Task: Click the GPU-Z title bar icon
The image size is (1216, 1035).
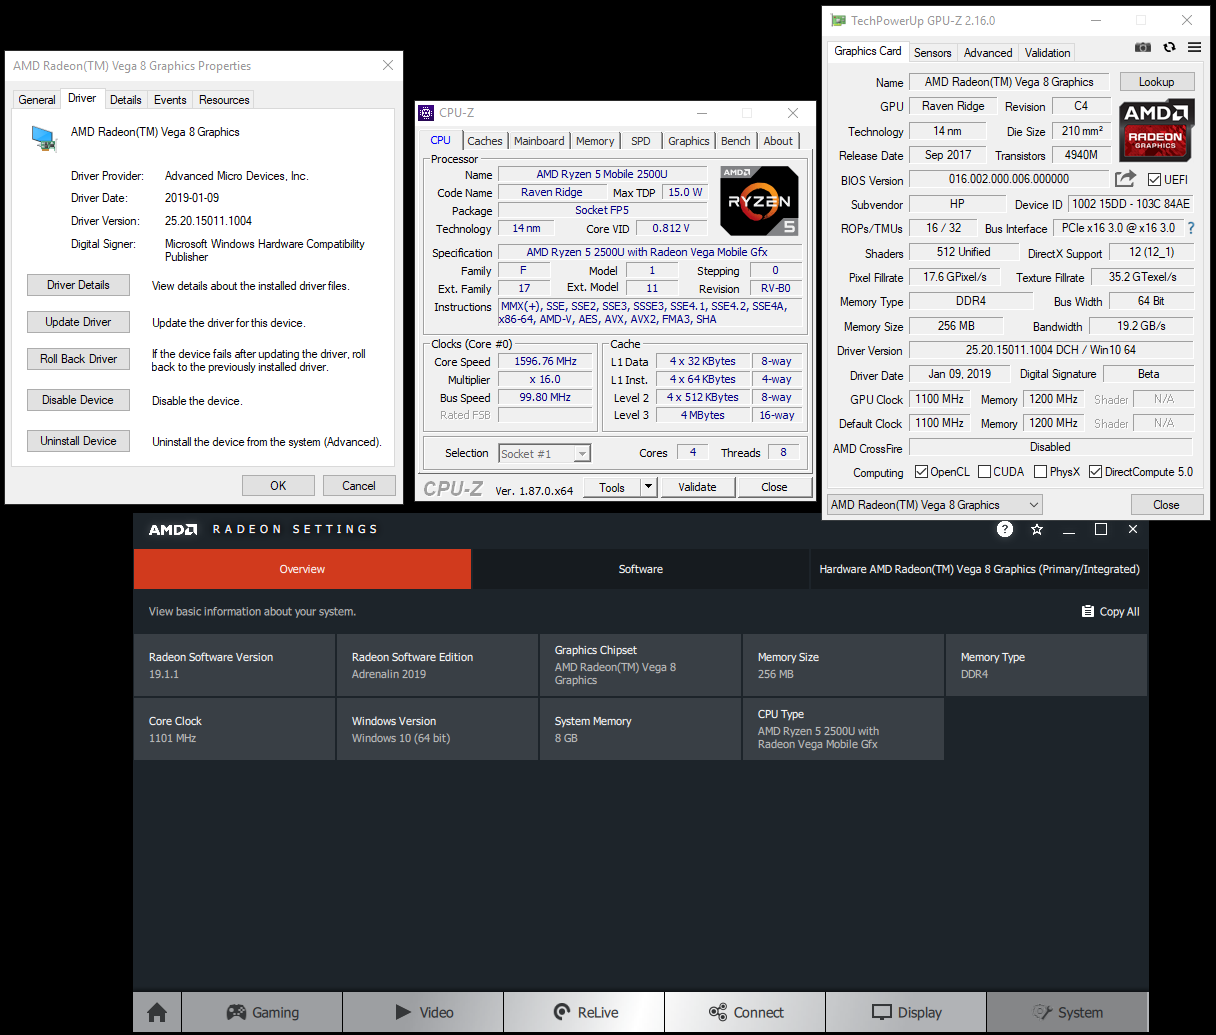Action: 838,20
